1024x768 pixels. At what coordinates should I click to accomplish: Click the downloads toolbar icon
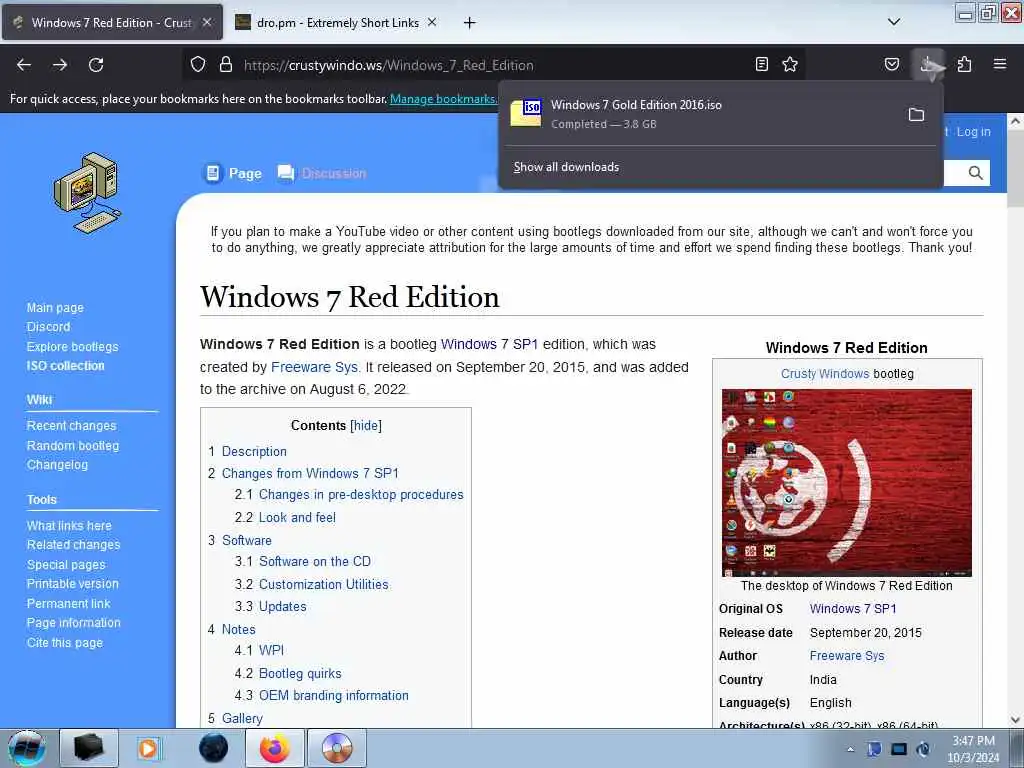(x=929, y=64)
